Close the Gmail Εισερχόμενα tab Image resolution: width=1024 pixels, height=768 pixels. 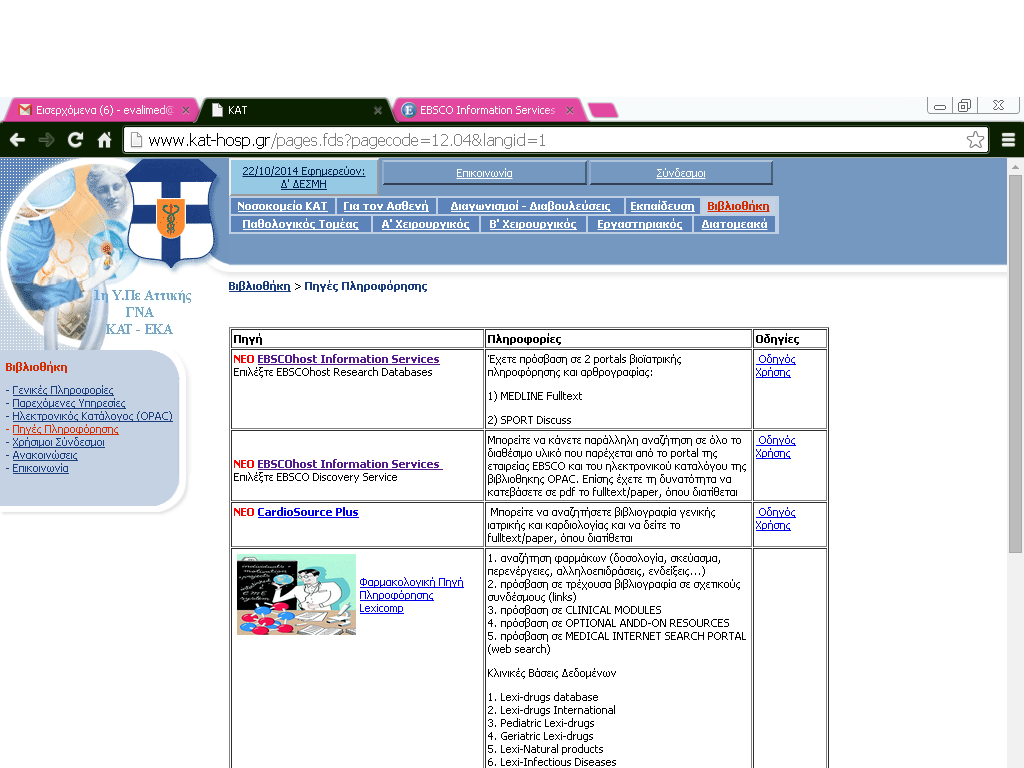point(185,110)
